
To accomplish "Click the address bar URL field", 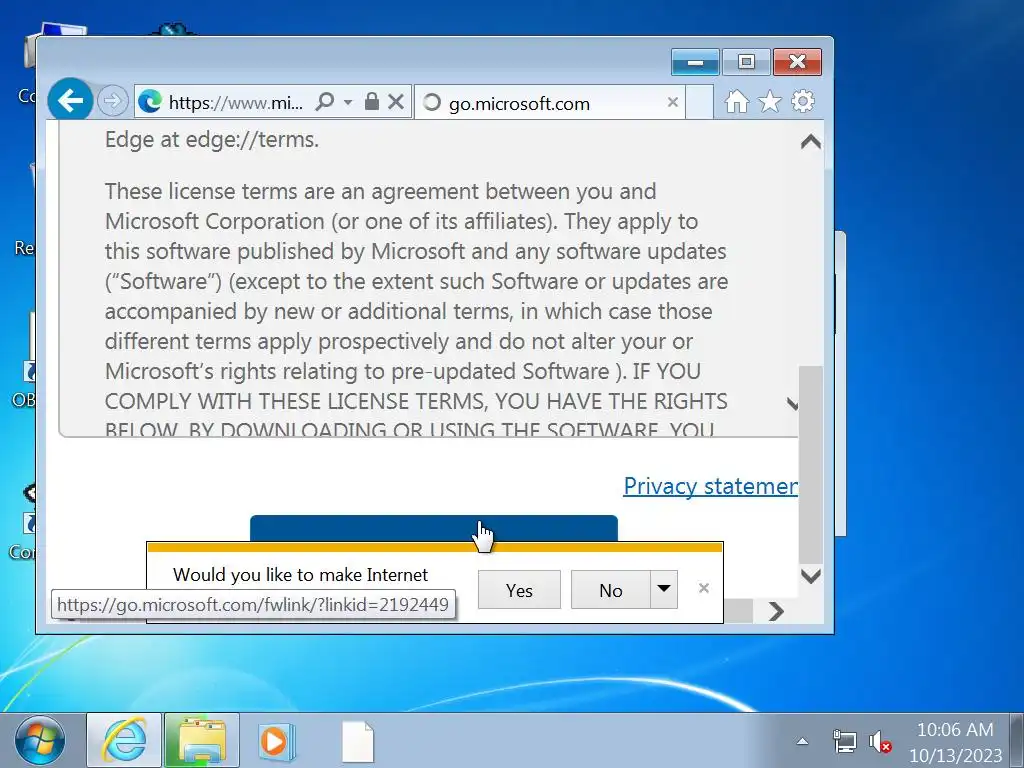I will pos(235,102).
